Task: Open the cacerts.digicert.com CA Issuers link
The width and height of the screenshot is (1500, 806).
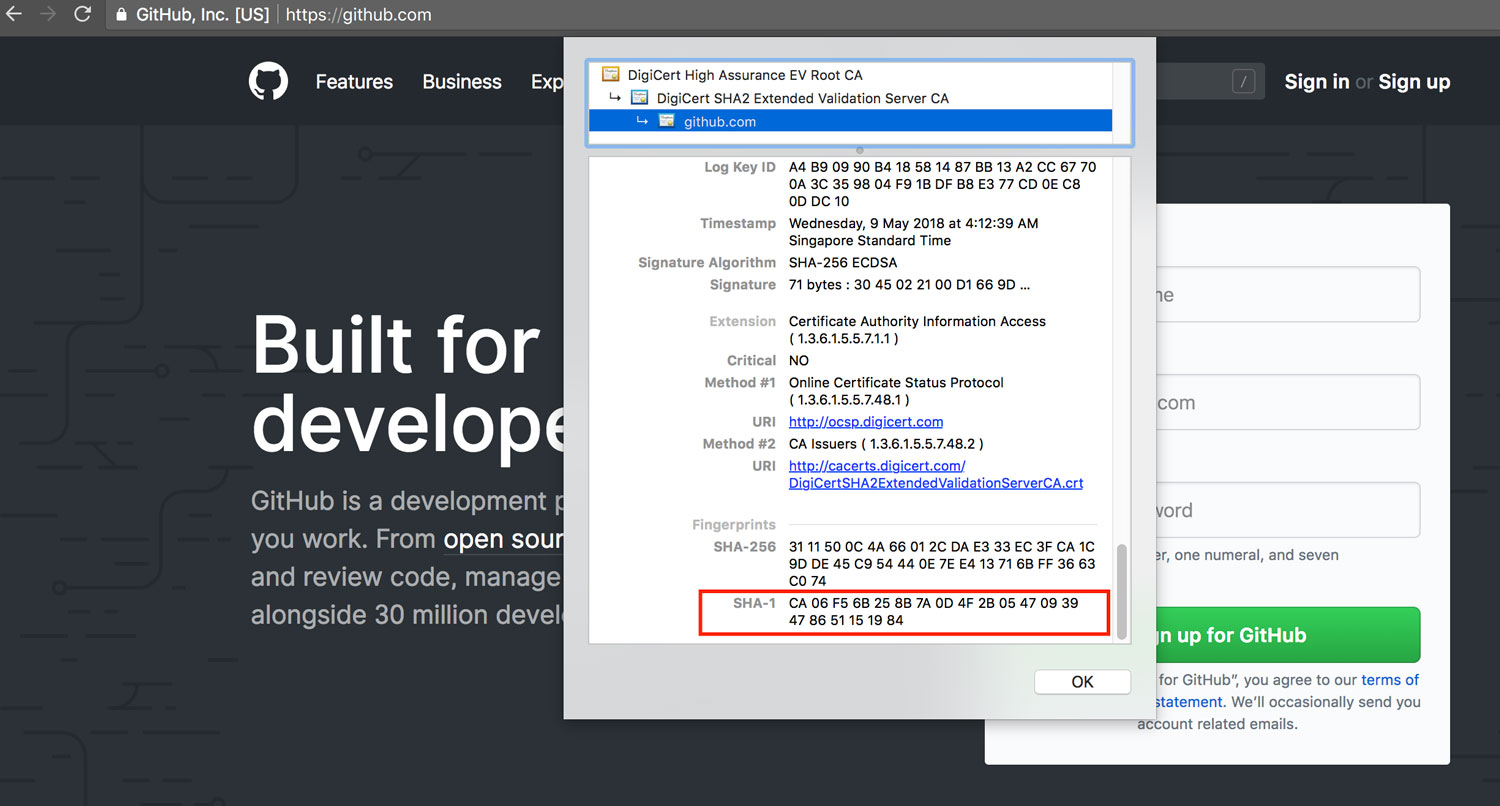Action: 936,475
